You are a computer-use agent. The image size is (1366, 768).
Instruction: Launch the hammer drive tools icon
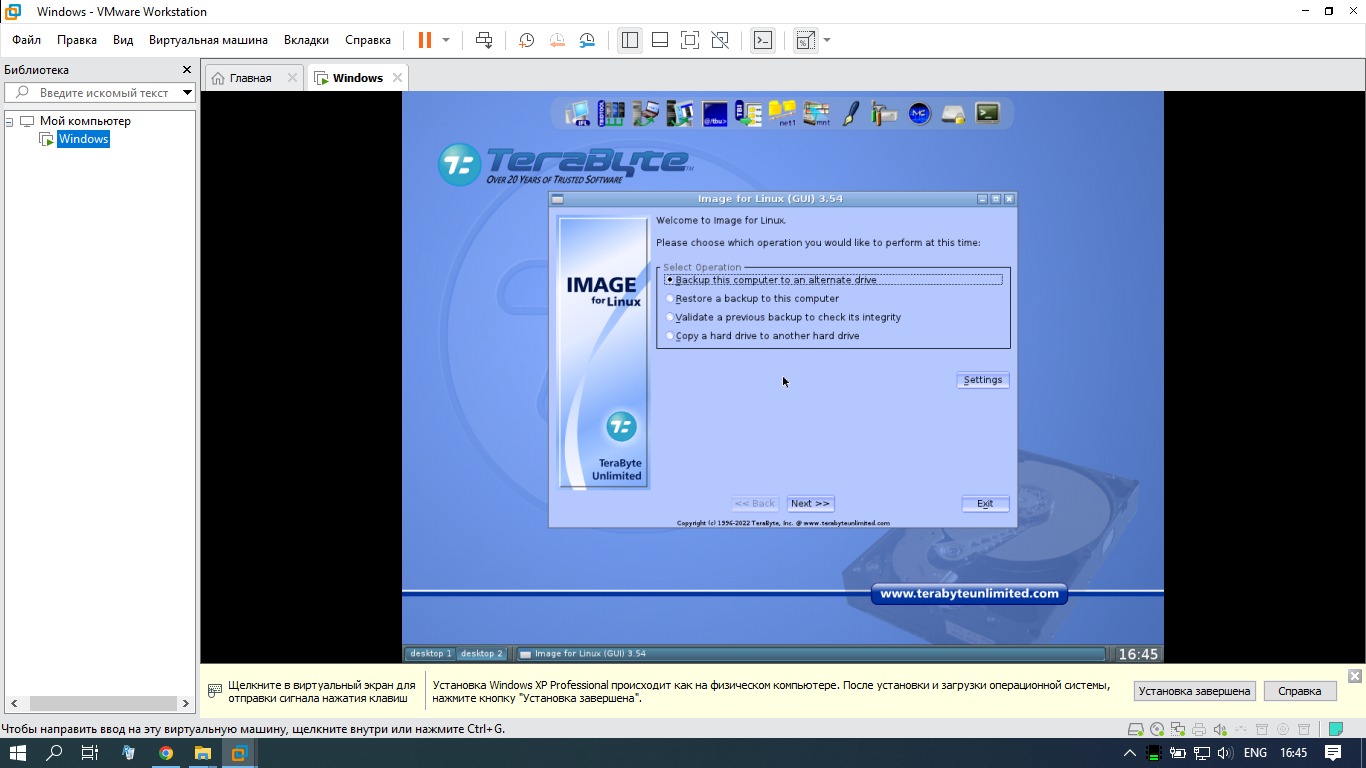pyautogui.click(x=884, y=114)
